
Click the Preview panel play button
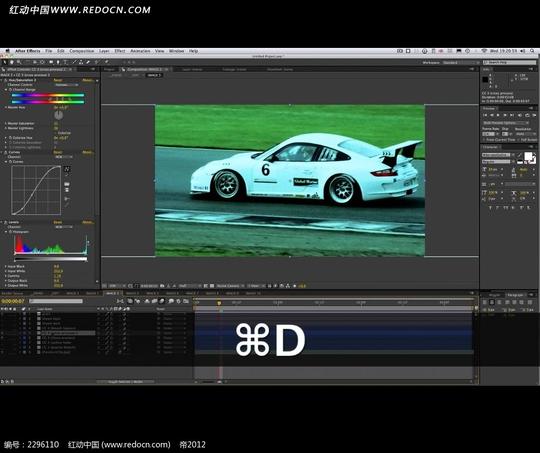(x=498, y=115)
